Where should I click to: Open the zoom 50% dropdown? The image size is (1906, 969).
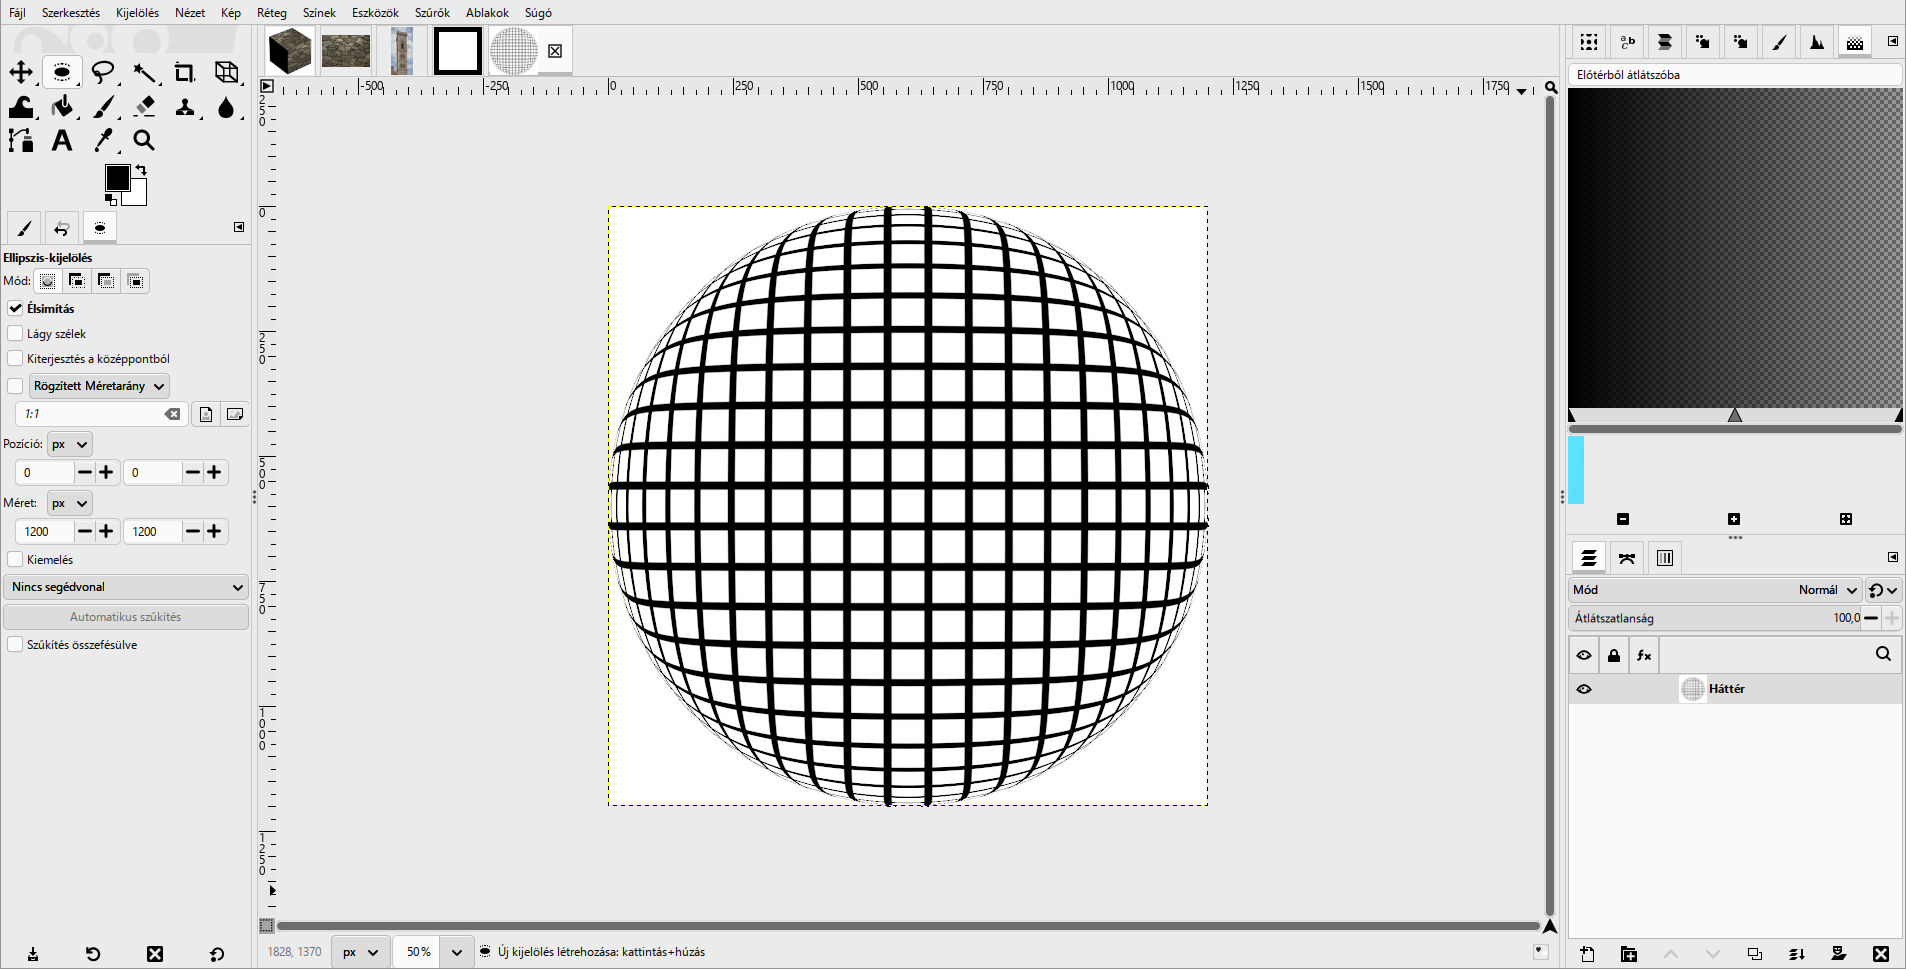[x=457, y=952]
